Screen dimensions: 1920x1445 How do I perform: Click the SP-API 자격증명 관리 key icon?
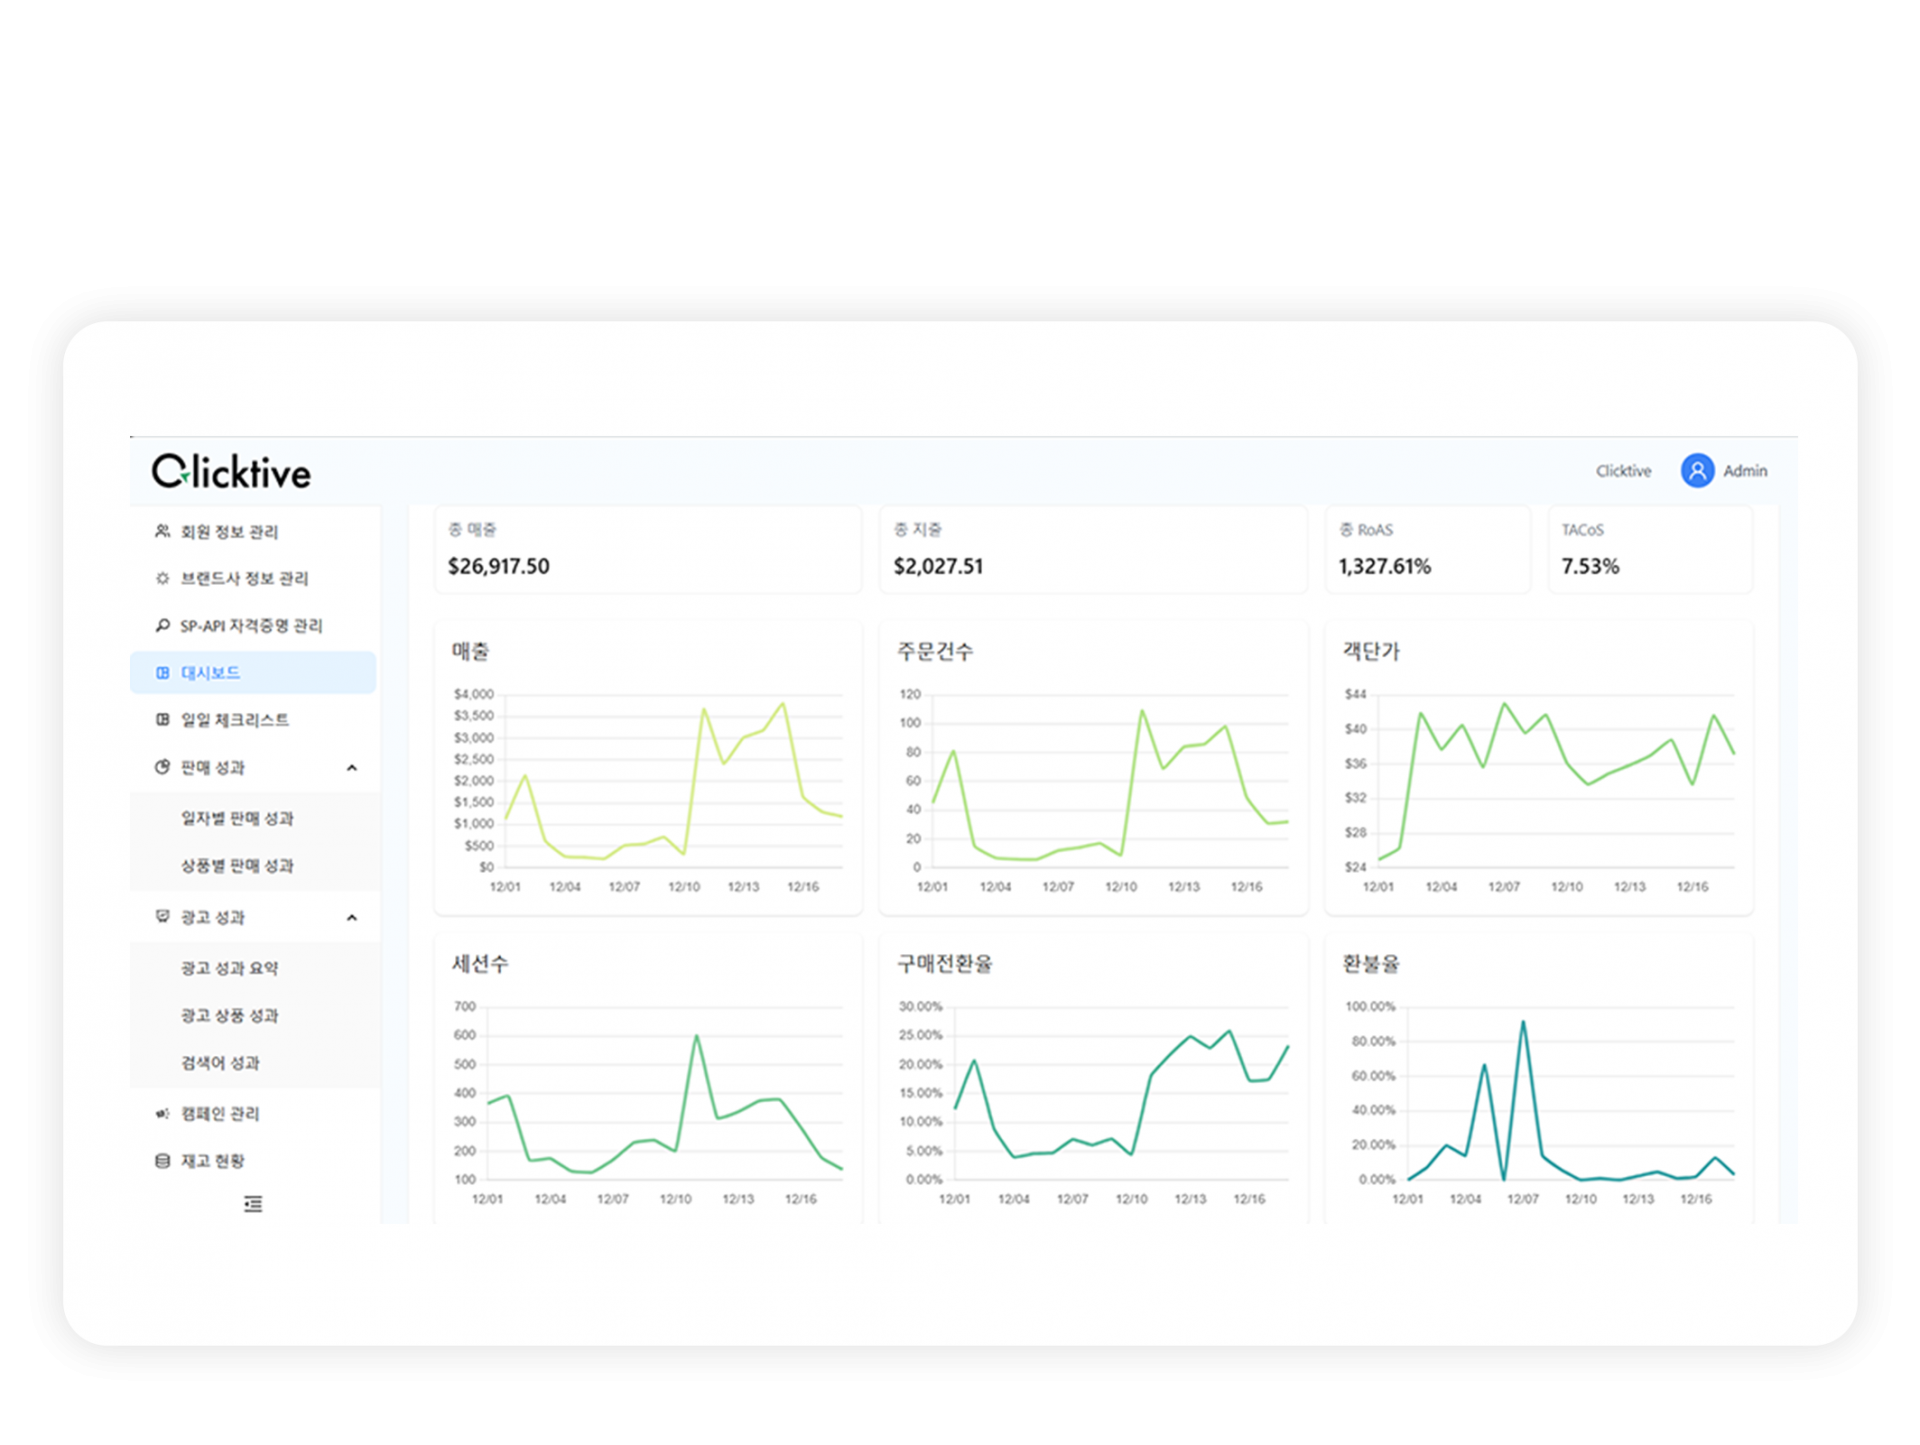[x=162, y=625]
